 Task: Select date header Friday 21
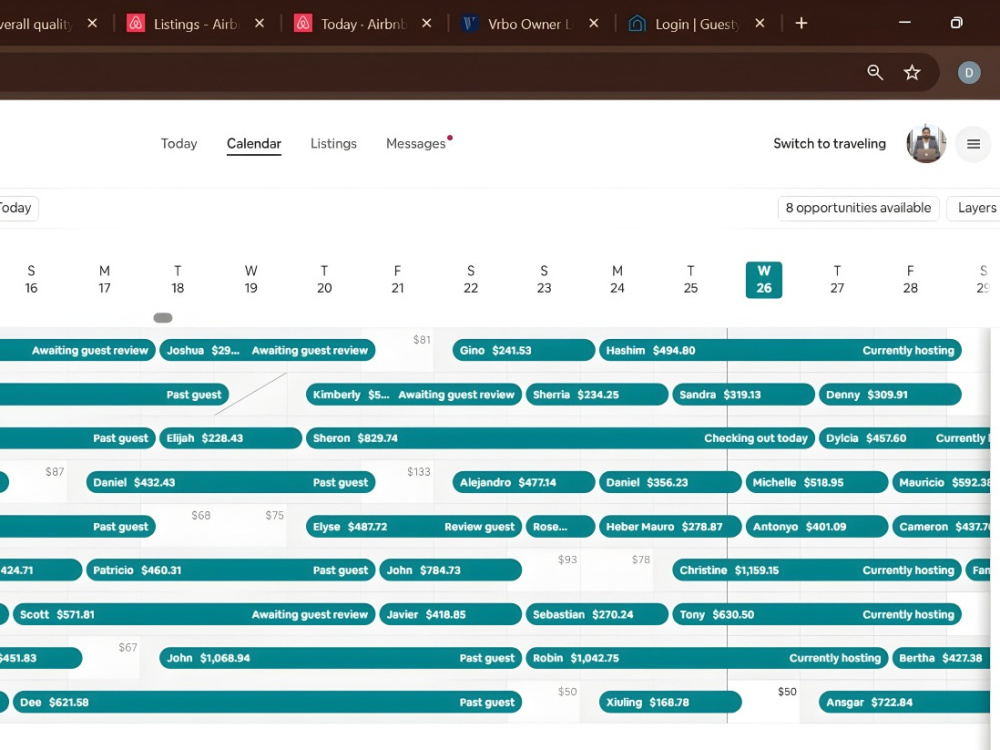pos(397,279)
